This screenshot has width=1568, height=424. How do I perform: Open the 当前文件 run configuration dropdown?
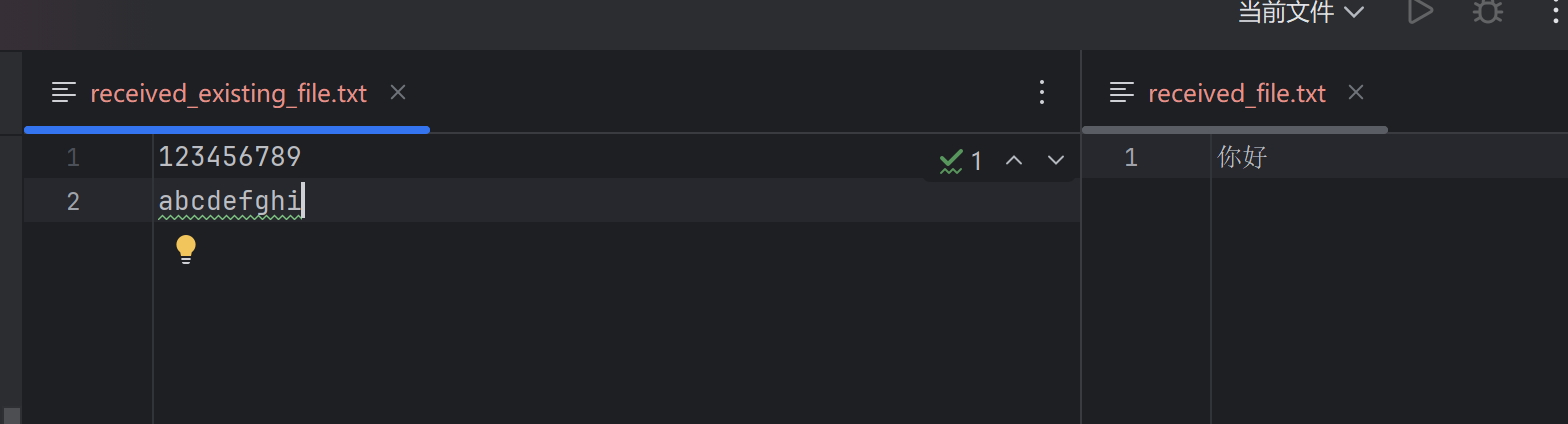1301,12
